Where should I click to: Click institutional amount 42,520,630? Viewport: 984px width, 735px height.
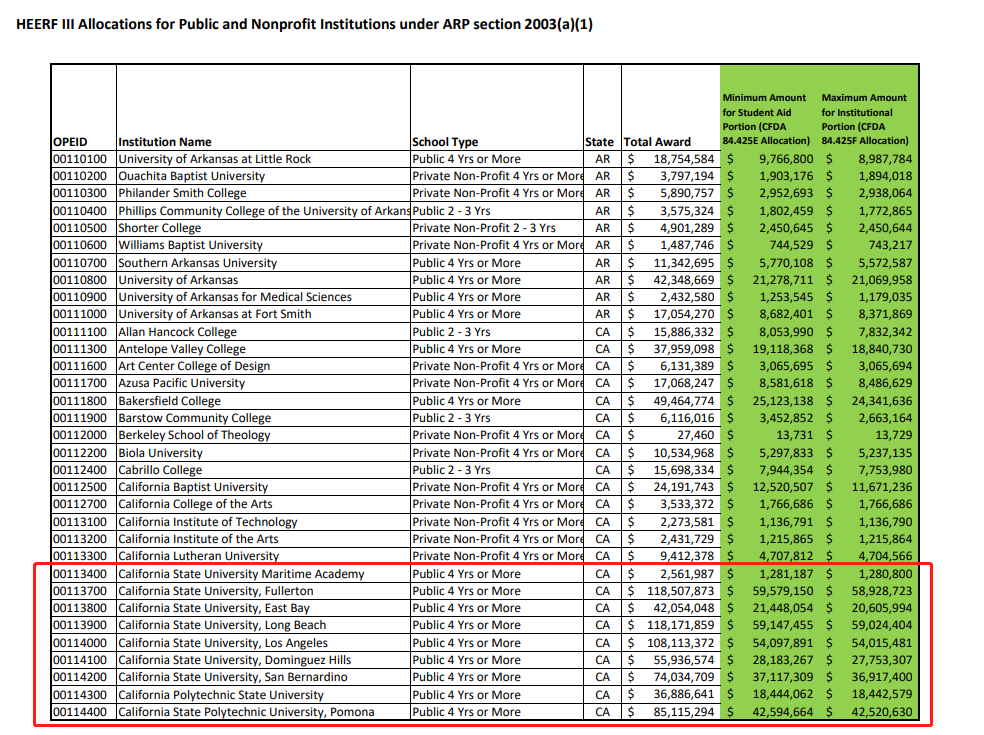point(882,712)
